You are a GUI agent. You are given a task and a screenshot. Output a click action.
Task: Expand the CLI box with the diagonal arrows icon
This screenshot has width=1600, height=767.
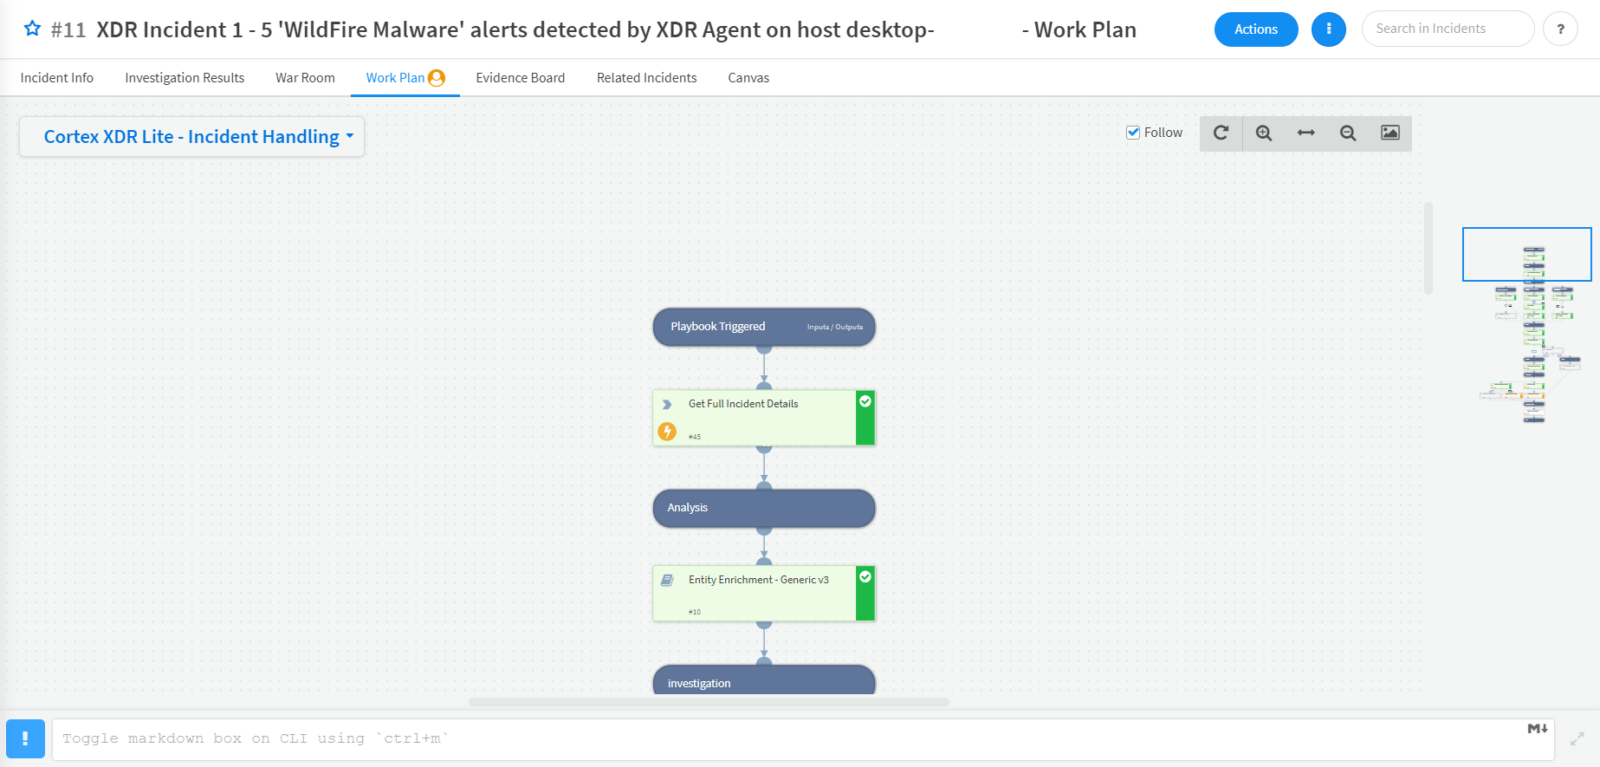tap(1577, 739)
